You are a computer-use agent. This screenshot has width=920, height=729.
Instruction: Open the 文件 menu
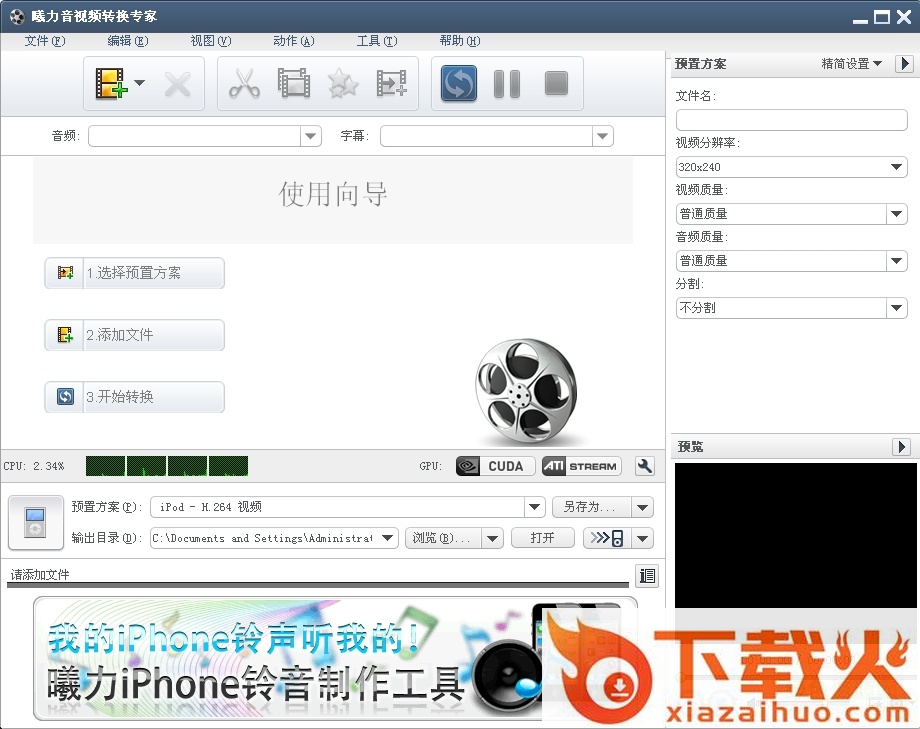point(45,40)
